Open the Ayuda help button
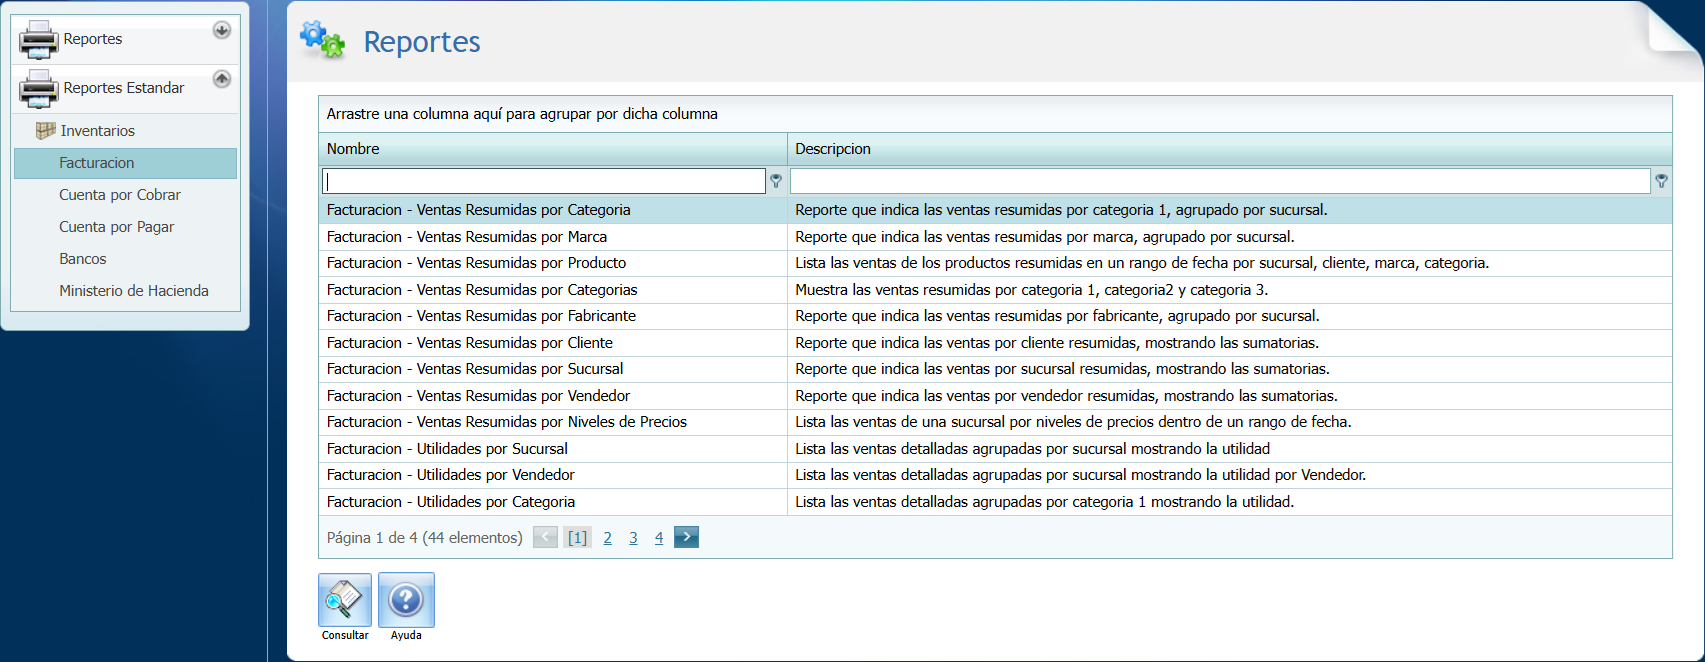The height and width of the screenshot is (662, 1705). point(406,607)
